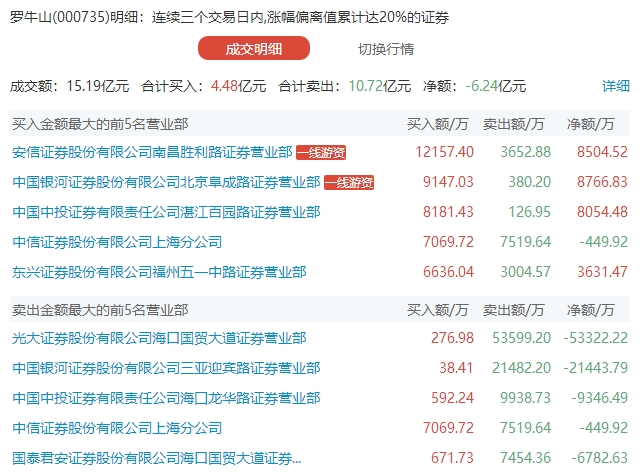643x474 pixels.
Task: Sort top buyers table by 卖出额/万
Action: pos(515,124)
